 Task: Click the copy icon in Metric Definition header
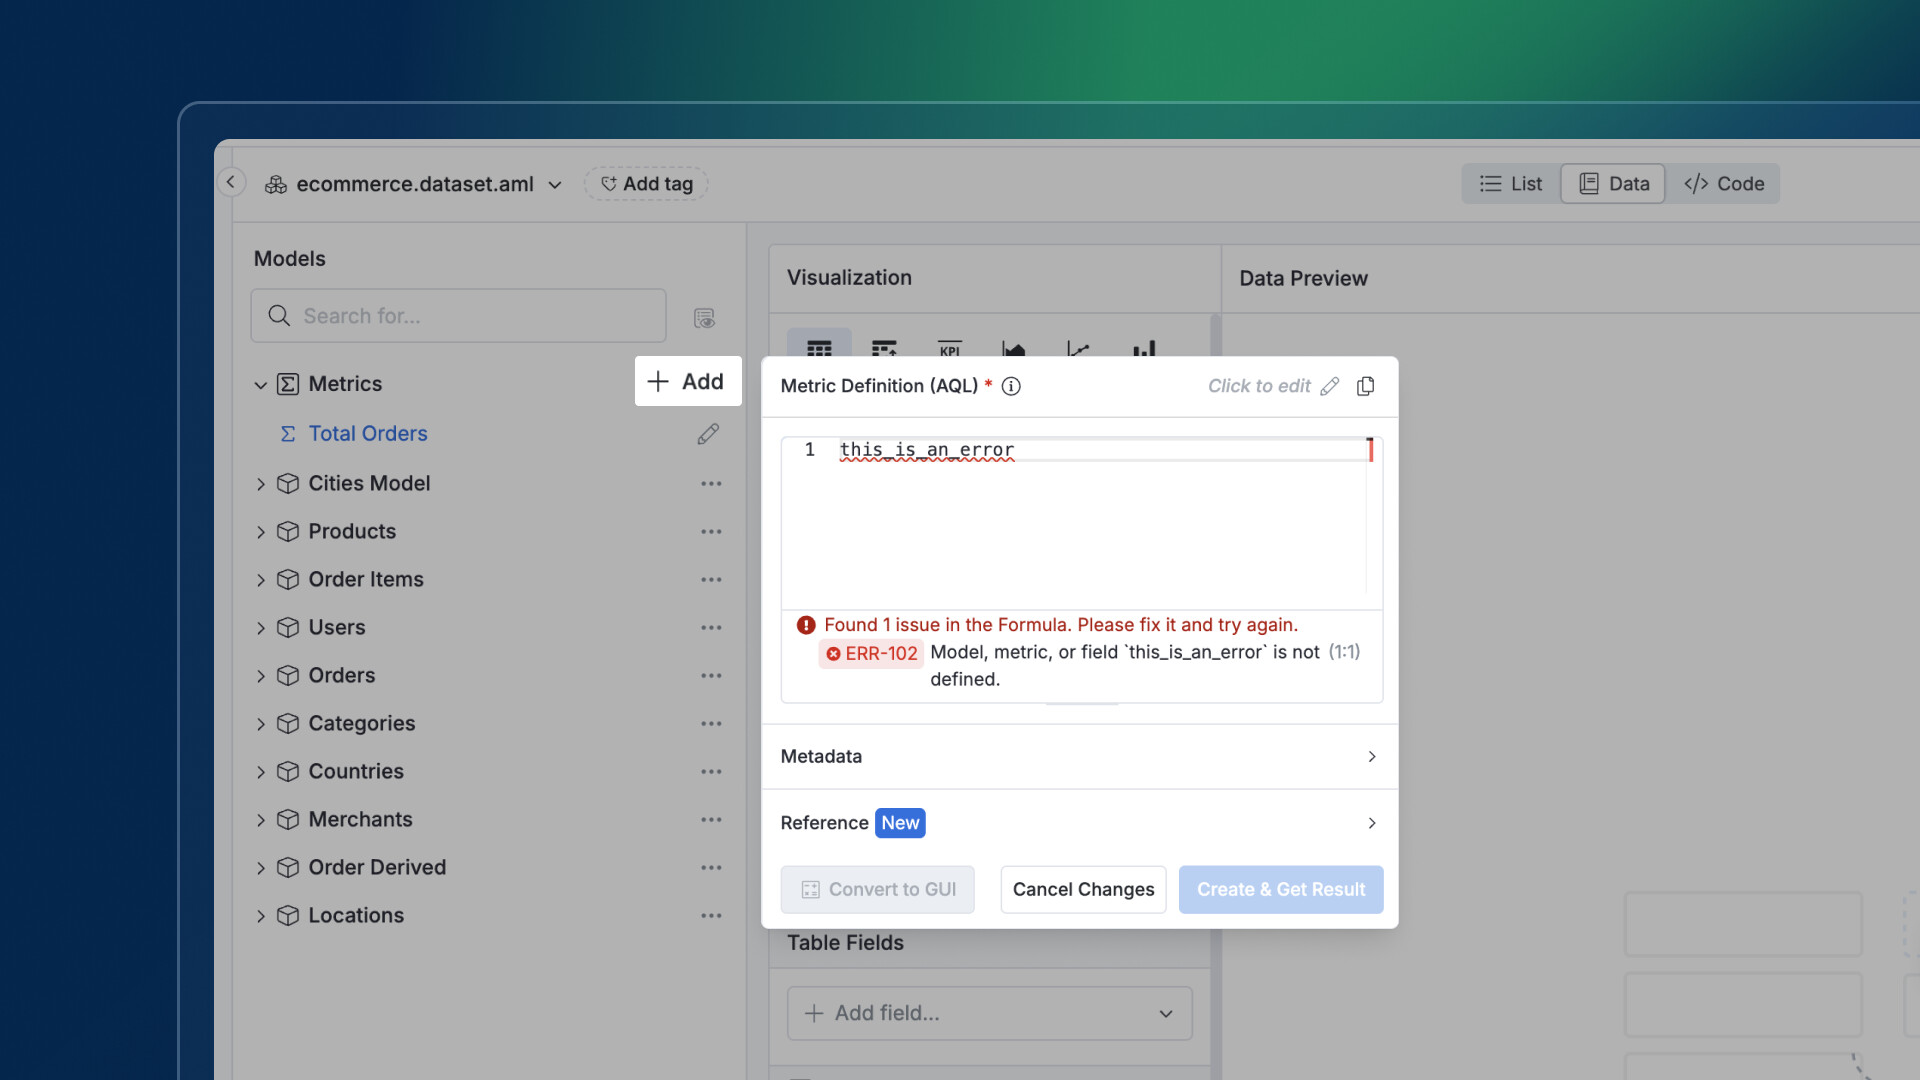pyautogui.click(x=1365, y=386)
